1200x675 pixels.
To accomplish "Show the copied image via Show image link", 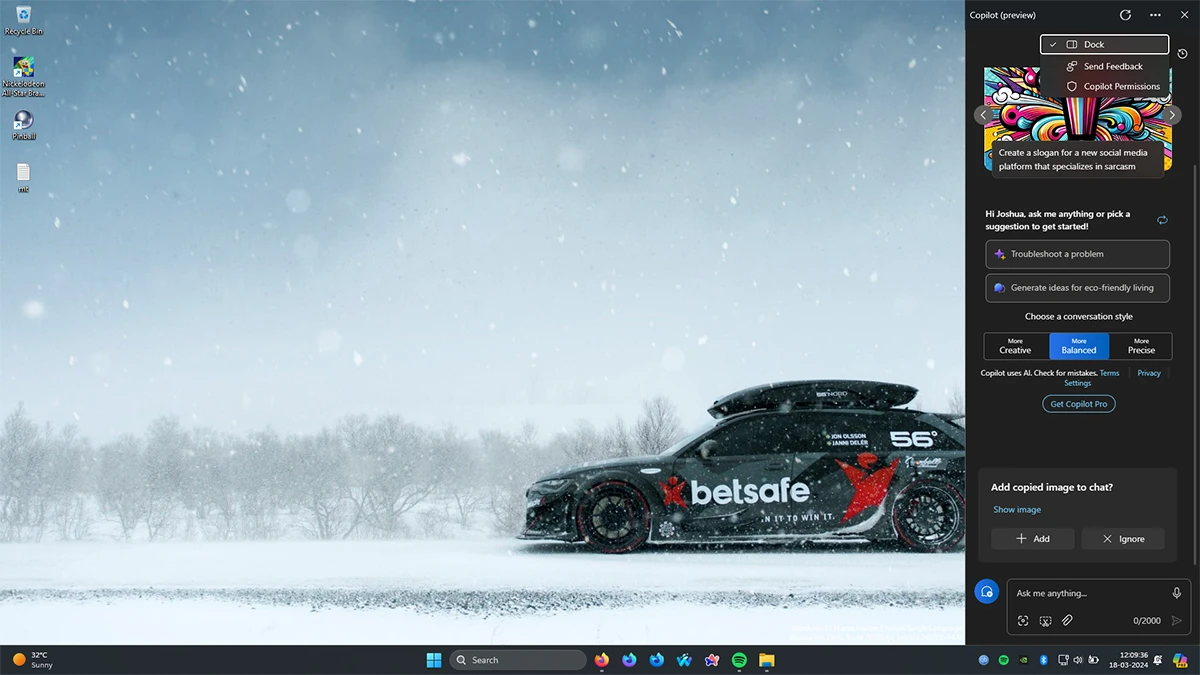I will 1016,509.
